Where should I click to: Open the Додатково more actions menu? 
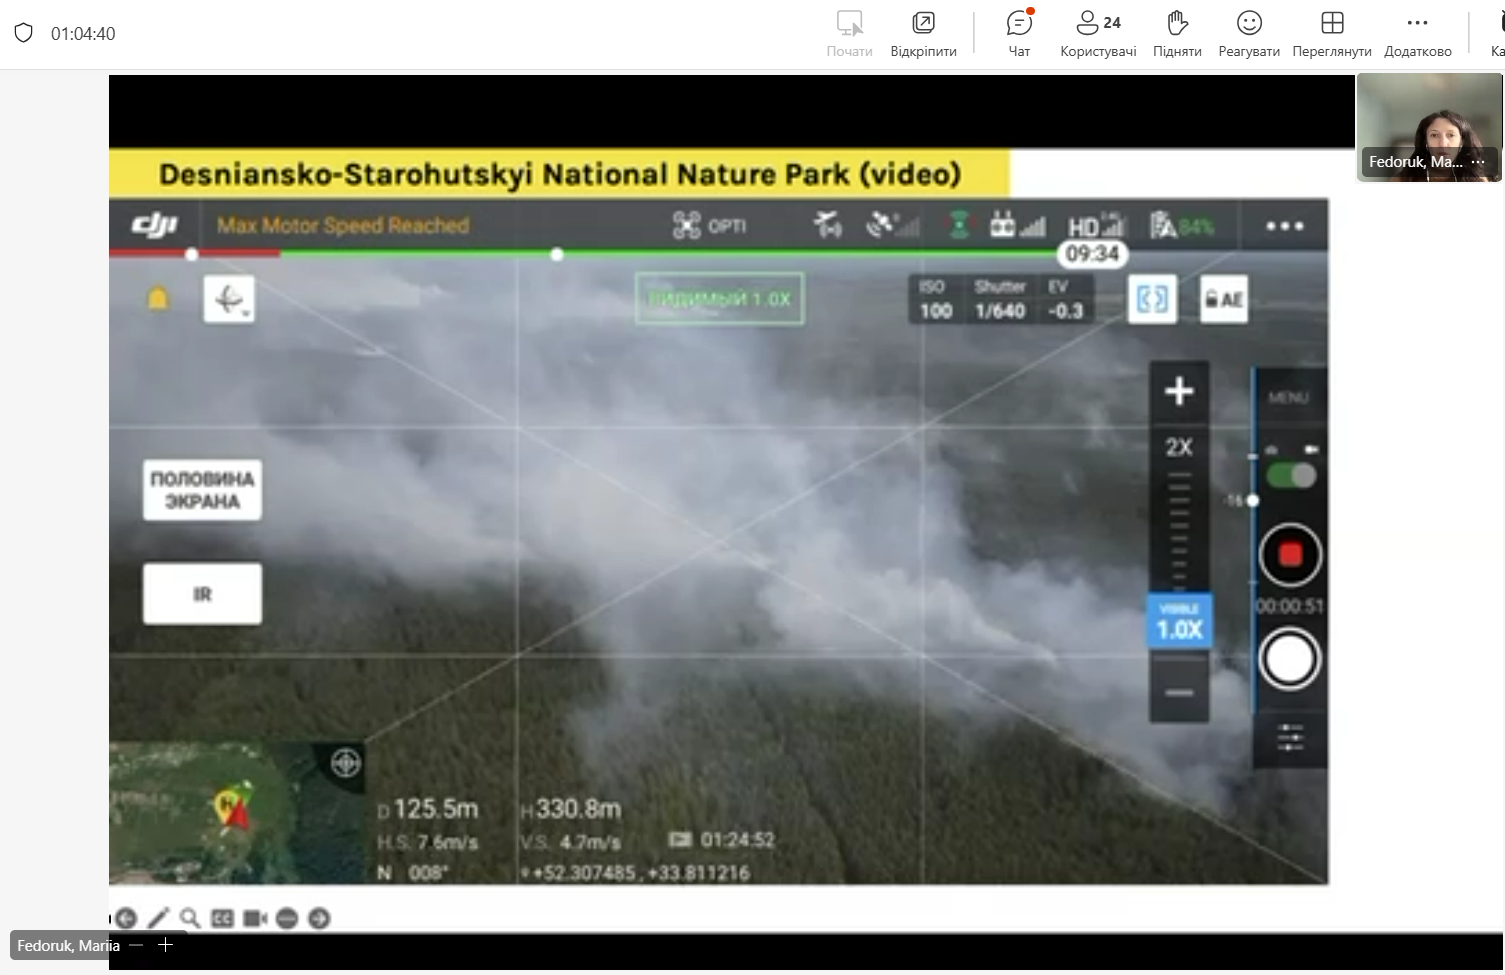coord(1417,33)
